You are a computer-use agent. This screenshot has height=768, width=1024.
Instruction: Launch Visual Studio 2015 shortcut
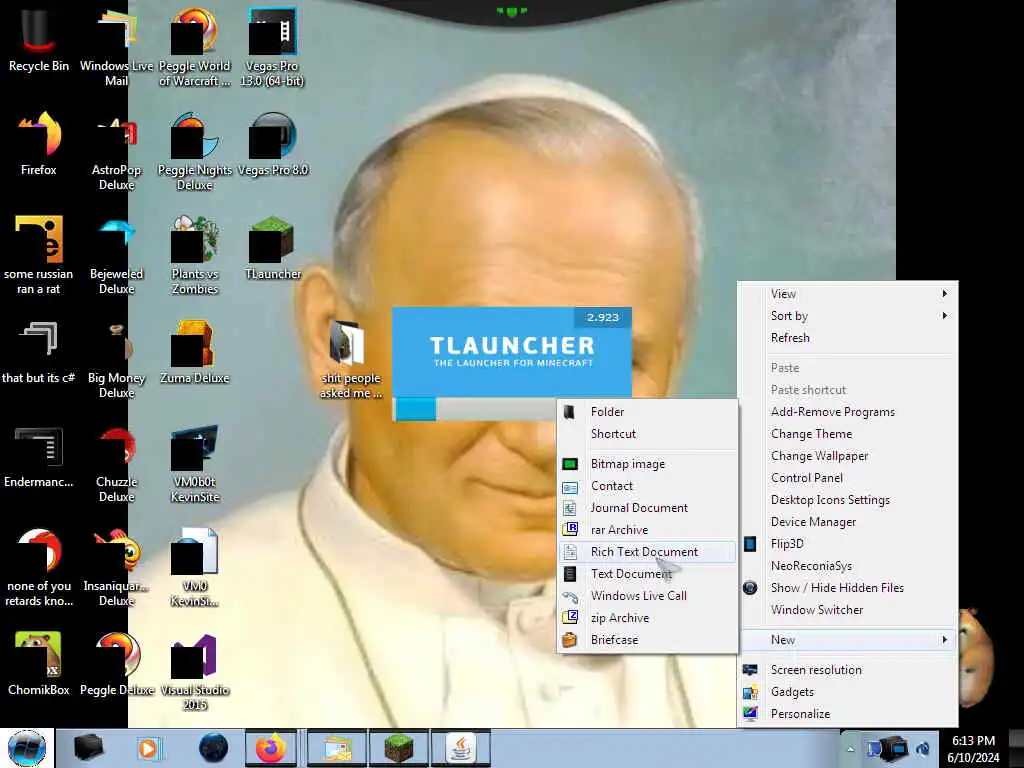click(195, 671)
